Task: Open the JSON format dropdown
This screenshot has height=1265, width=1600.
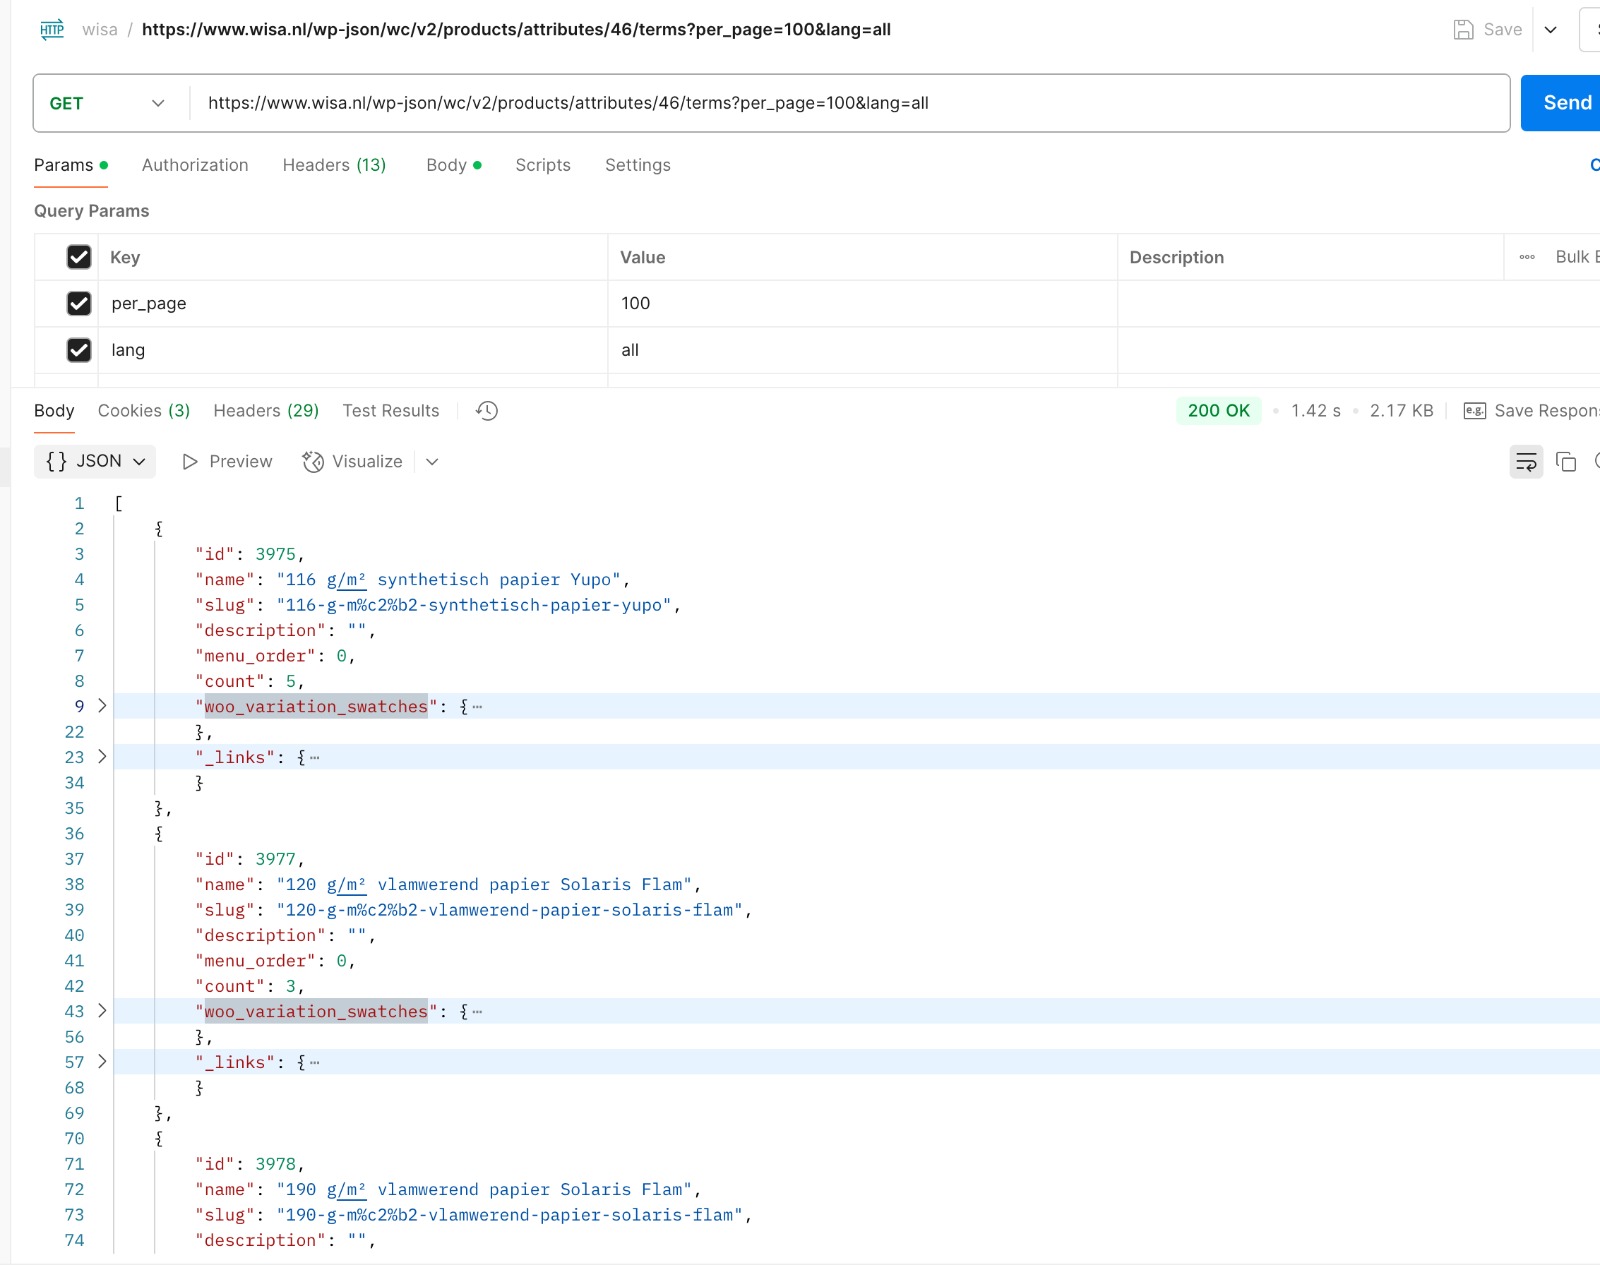Action: pos(95,461)
